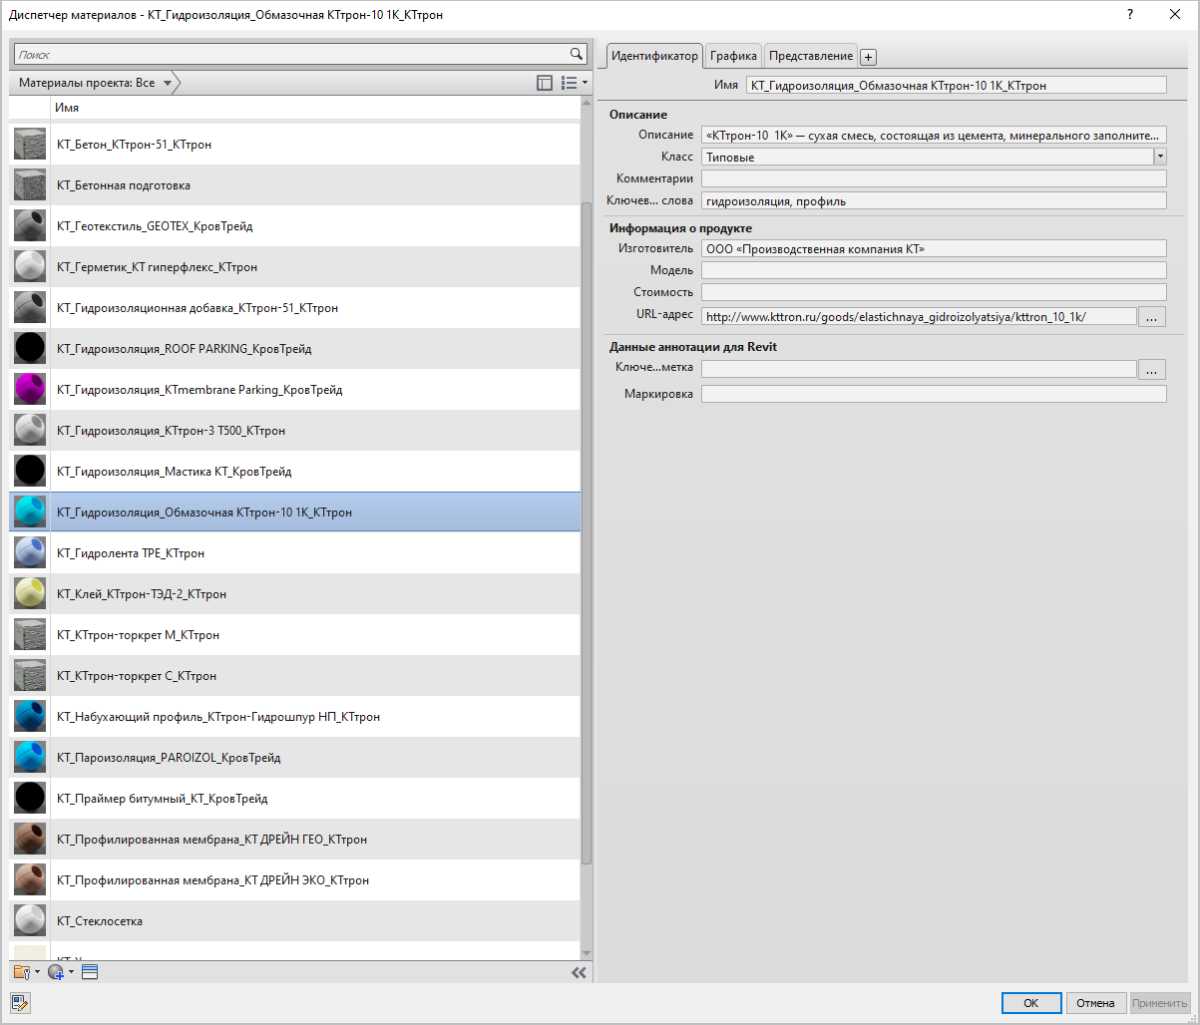The width and height of the screenshot is (1200, 1025).
Task: Expand the Класс dropdown
Action: [x=1160, y=157]
